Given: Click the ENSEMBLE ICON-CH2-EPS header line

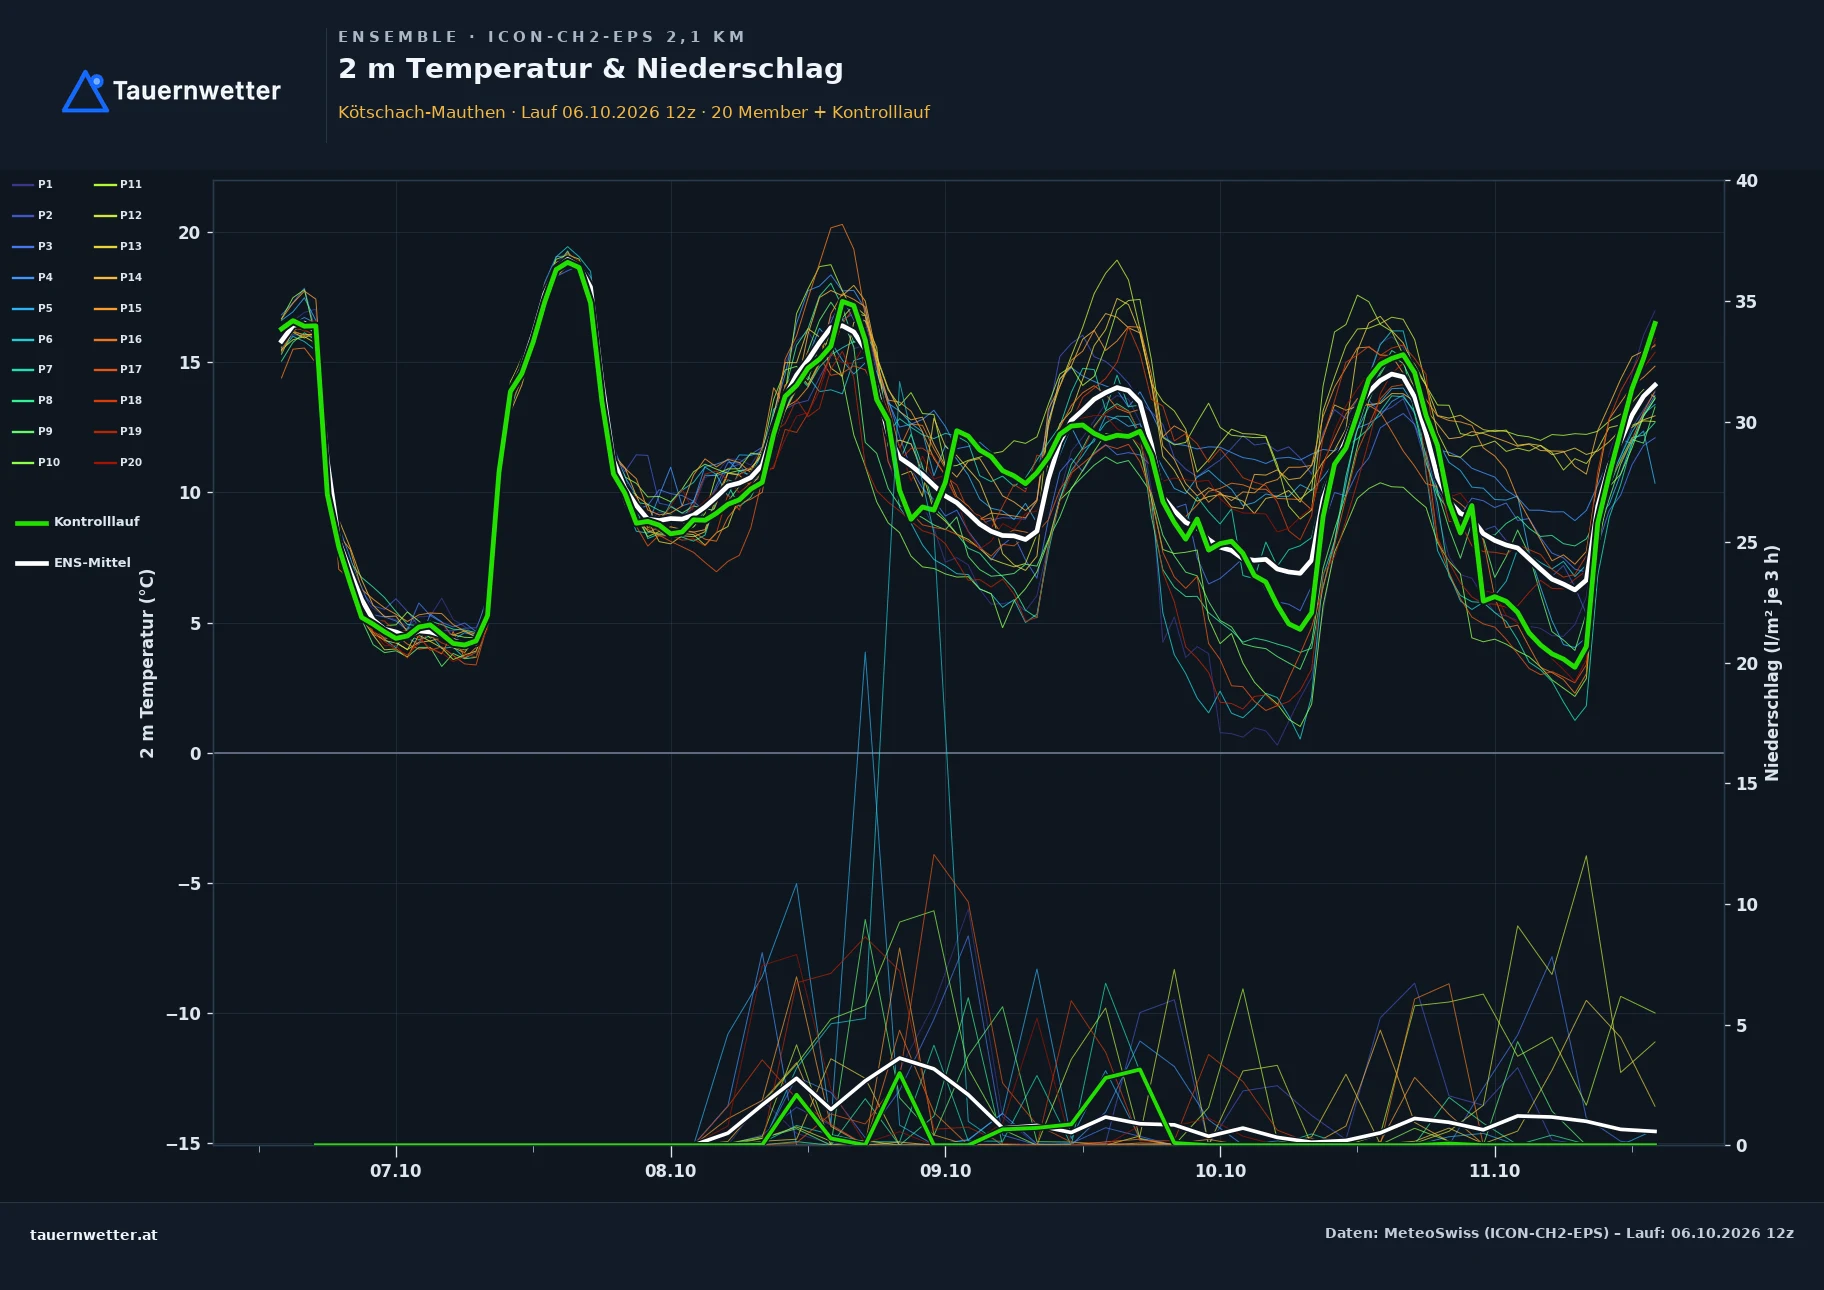Looking at the screenshot, I should point(542,37).
